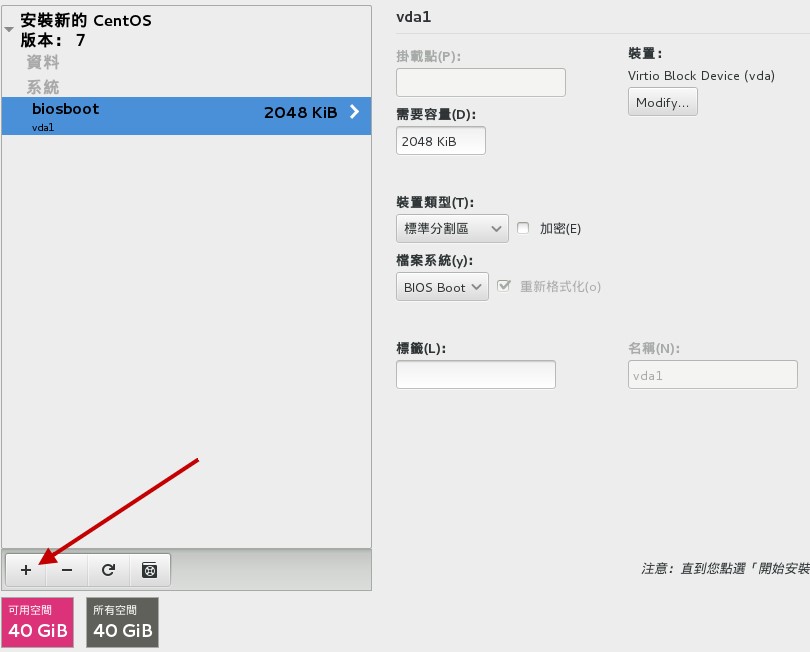Remove the selected partition using the minus icon

66,570
